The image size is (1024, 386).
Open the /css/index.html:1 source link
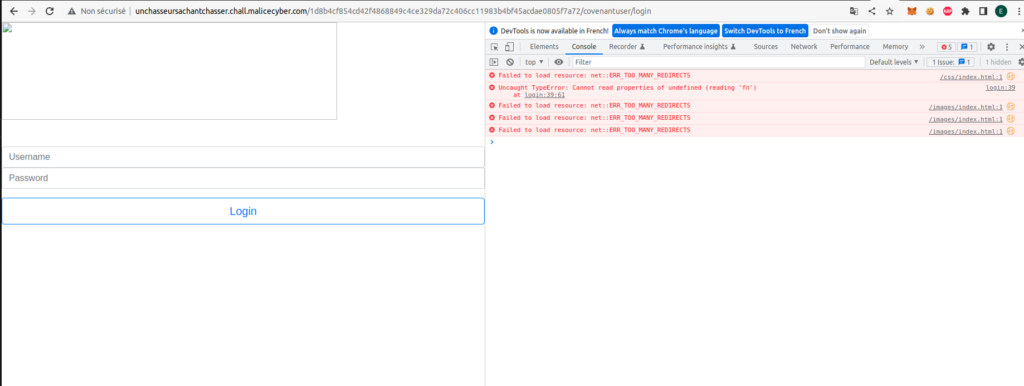[971, 77]
